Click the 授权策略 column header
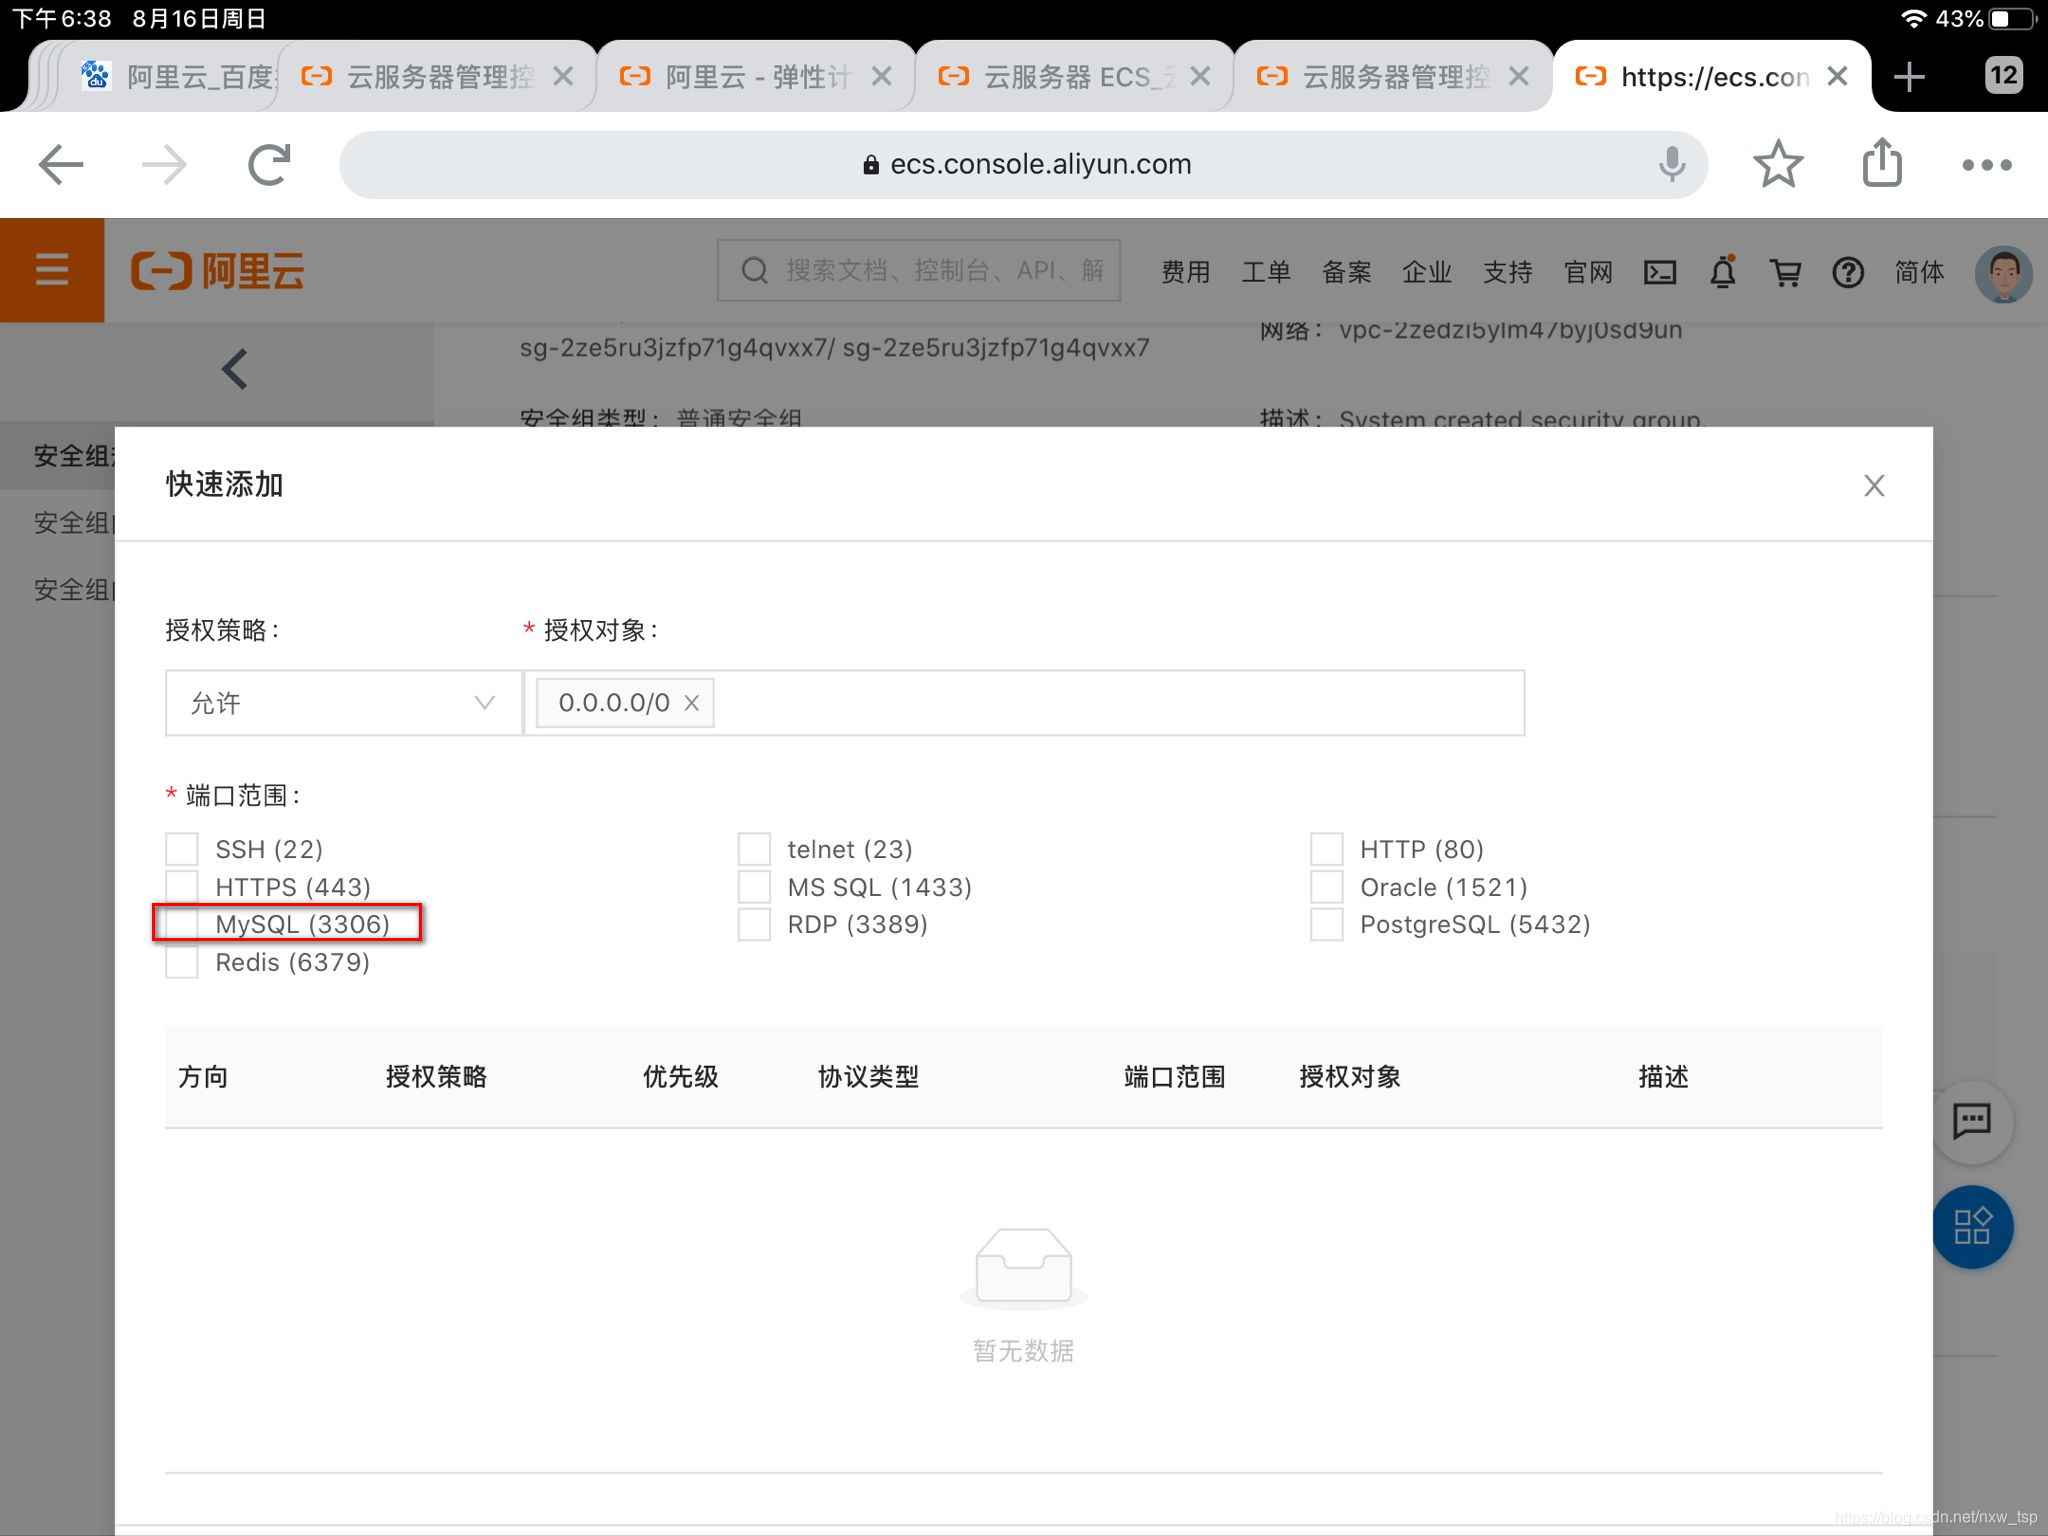The width and height of the screenshot is (2048, 1536). pyautogui.click(x=436, y=1077)
